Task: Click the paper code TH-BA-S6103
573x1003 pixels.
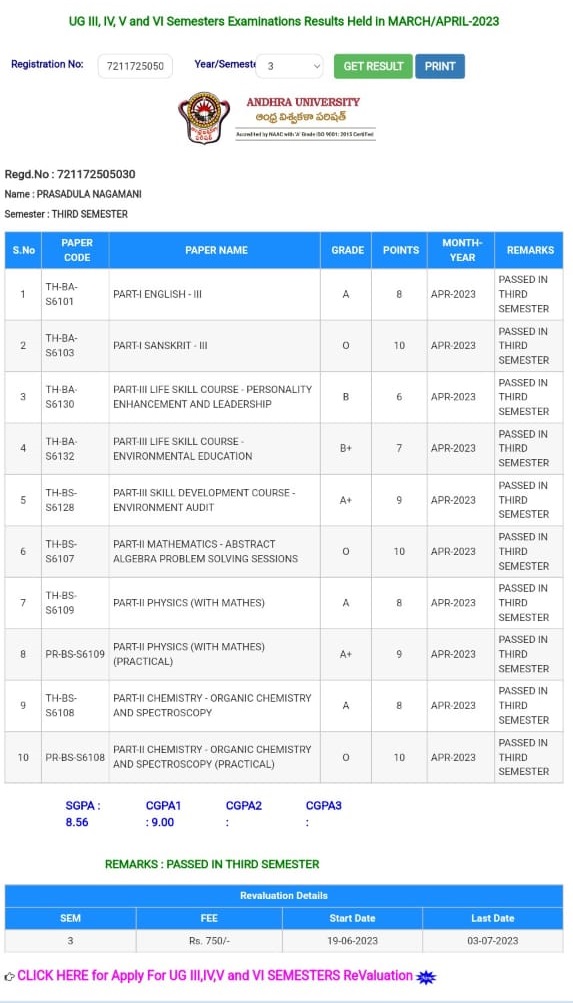Action: [x=61, y=345]
